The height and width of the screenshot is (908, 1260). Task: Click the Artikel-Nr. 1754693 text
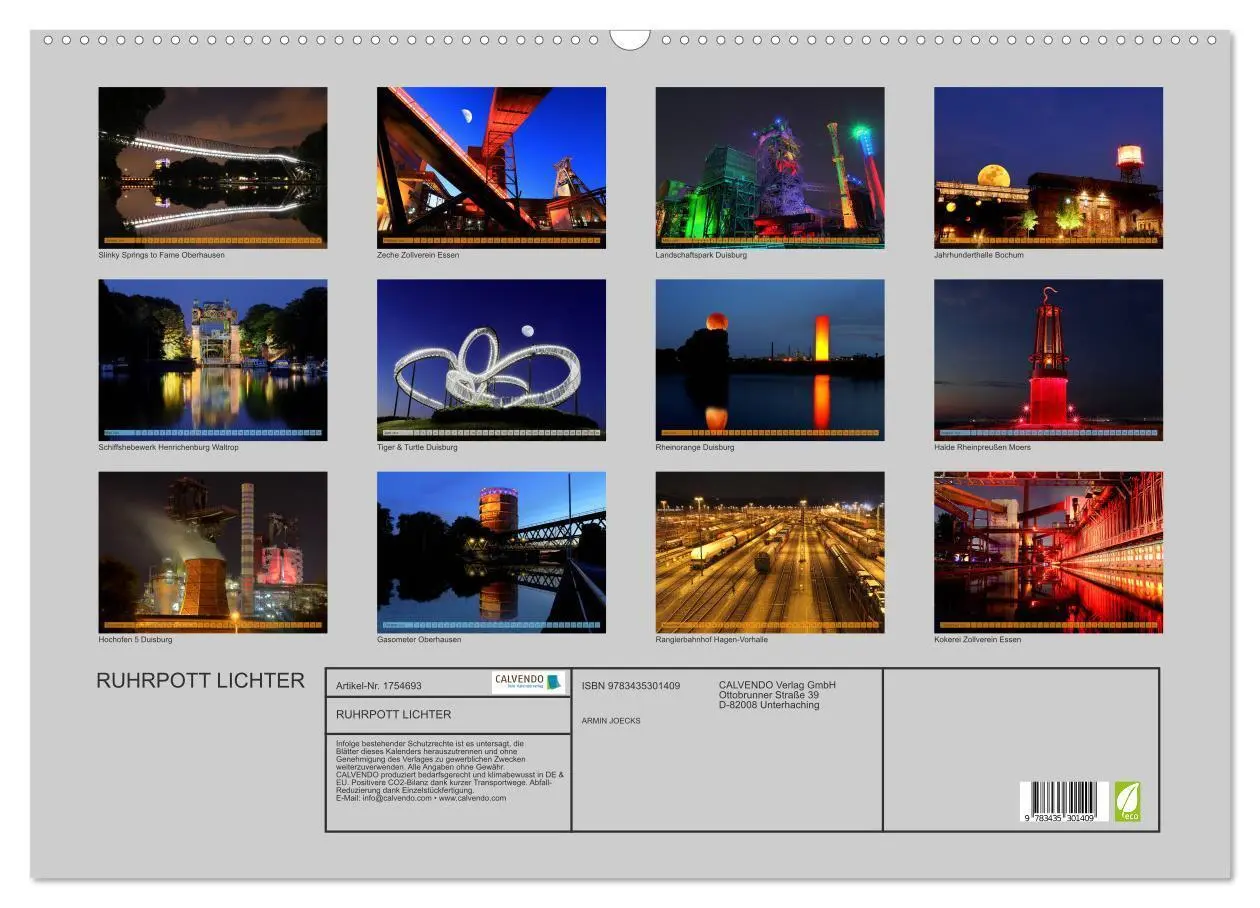click(379, 686)
